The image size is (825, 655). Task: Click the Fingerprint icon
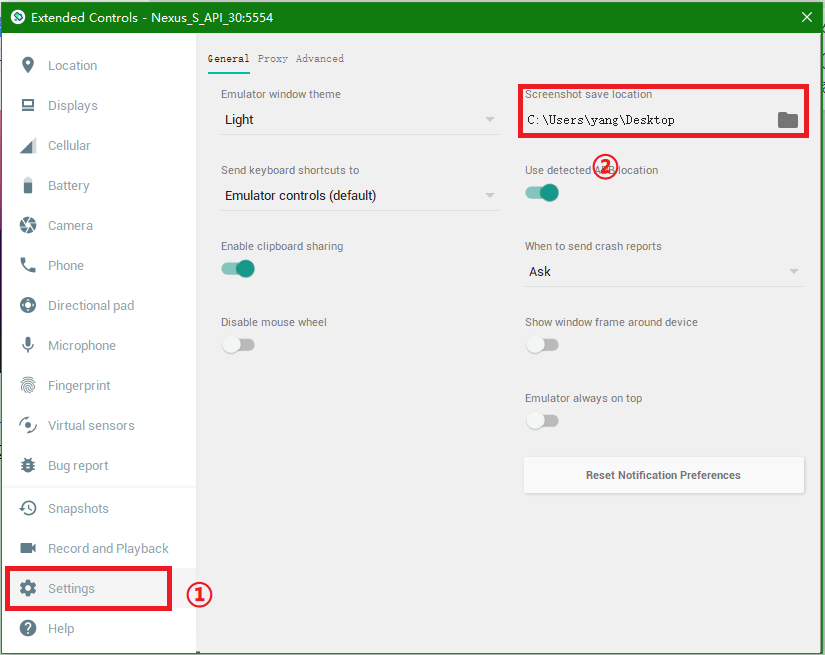(28, 385)
